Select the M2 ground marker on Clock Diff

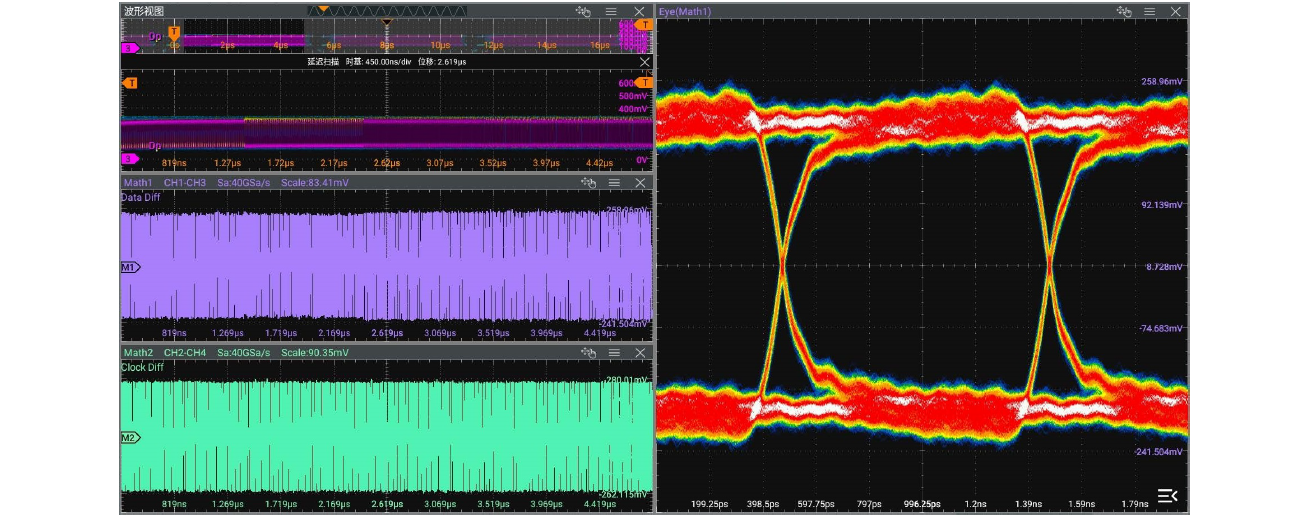[x=130, y=438]
